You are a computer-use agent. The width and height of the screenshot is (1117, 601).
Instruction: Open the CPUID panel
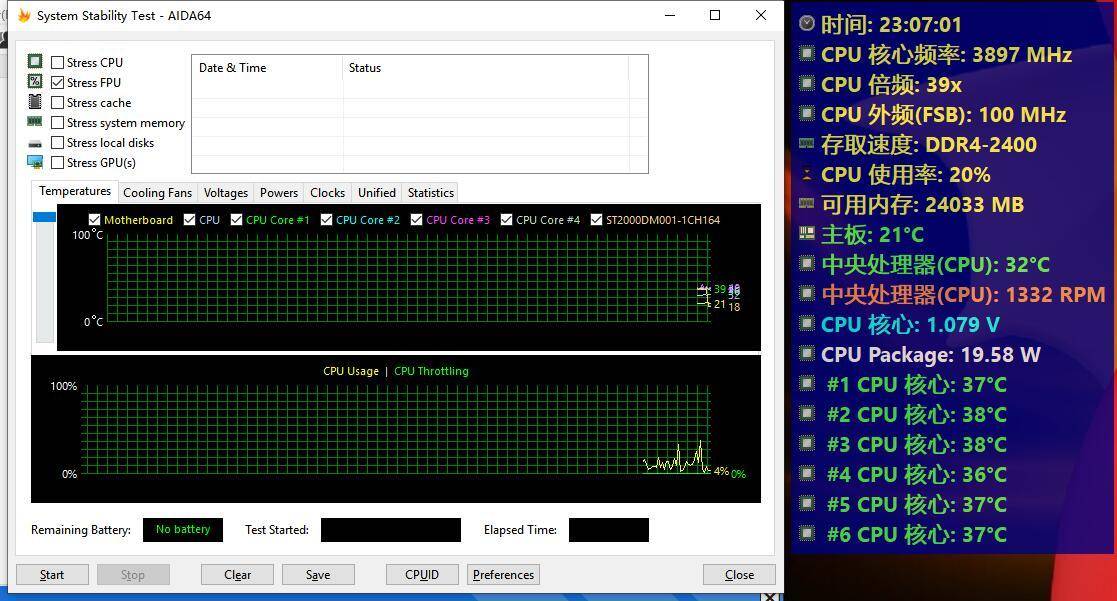pos(422,575)
